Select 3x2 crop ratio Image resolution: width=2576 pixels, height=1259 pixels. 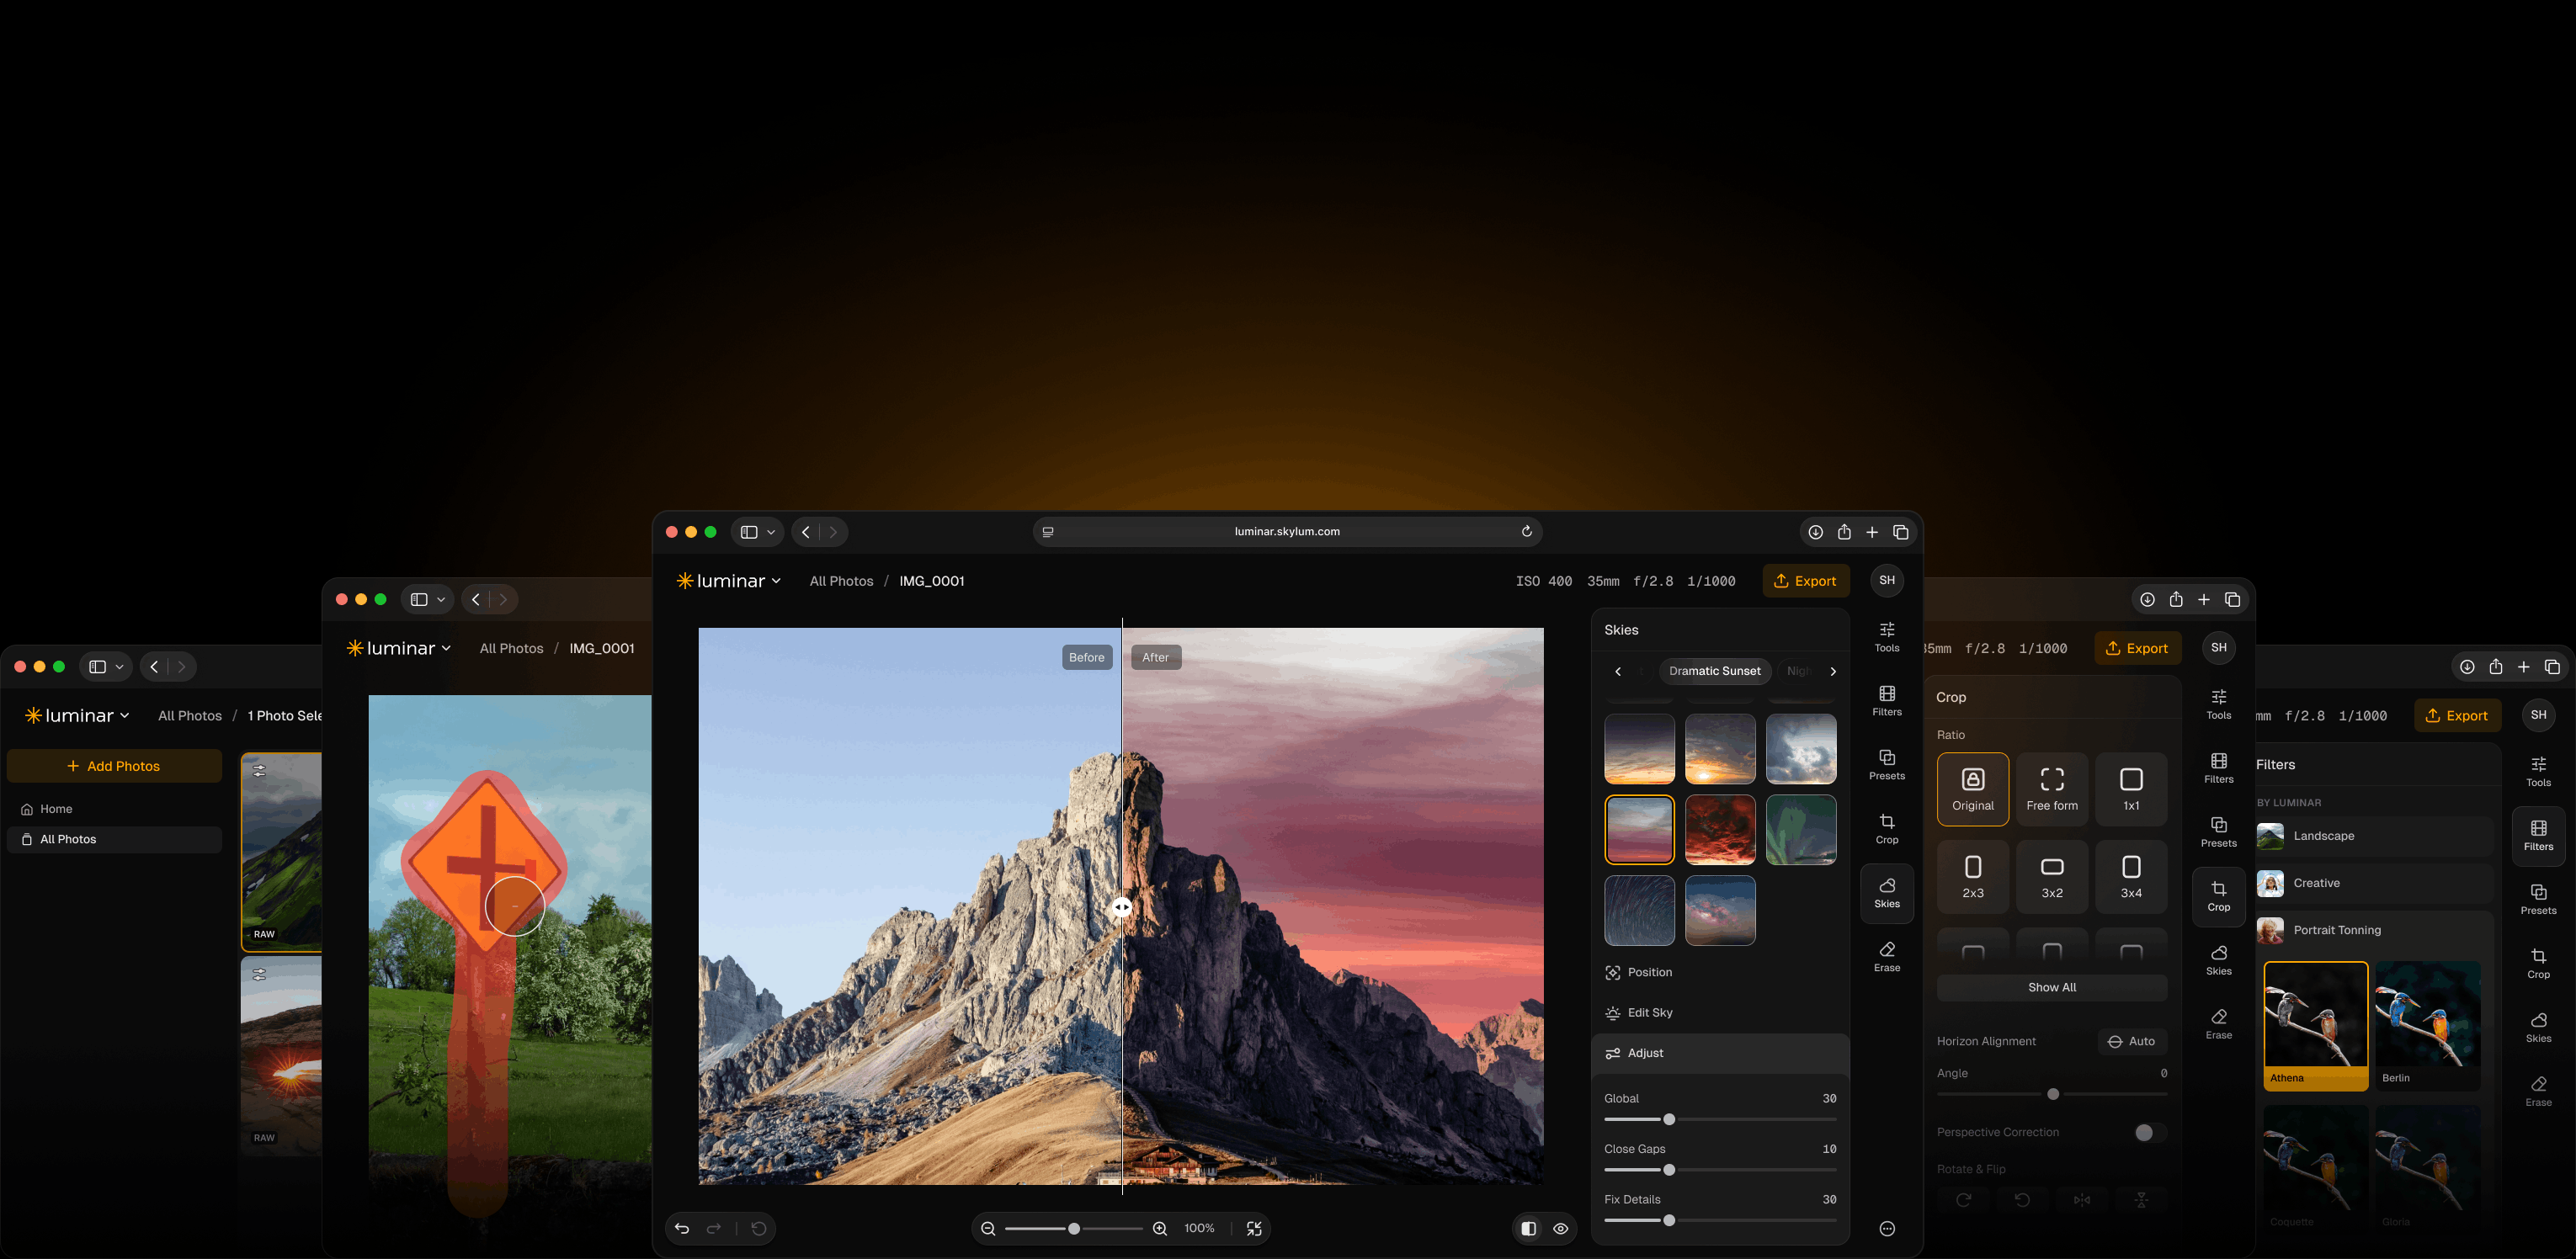coord(2051,877)
